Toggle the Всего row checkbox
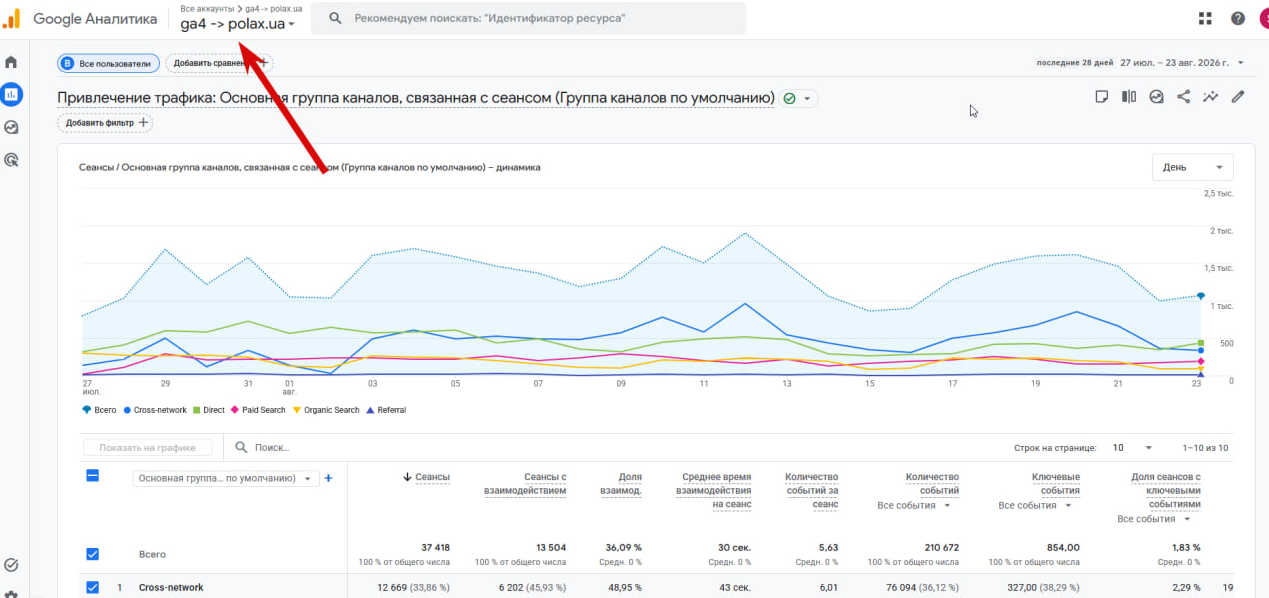1269x598 pixels. click(93, 554)
